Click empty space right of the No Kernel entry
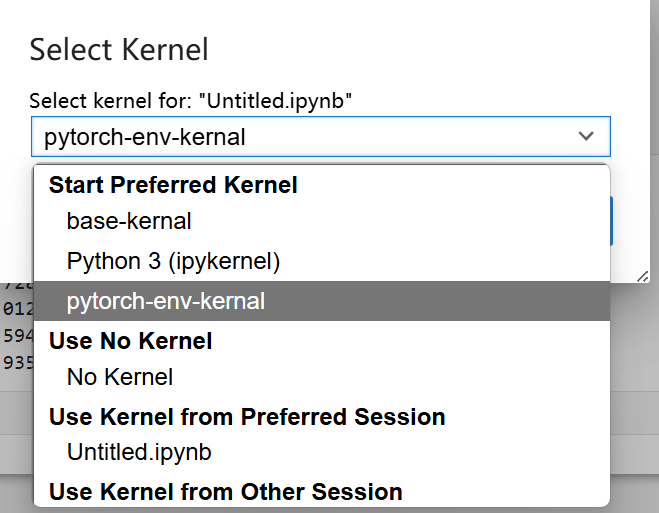659x513 pixels. click(400, 377)
